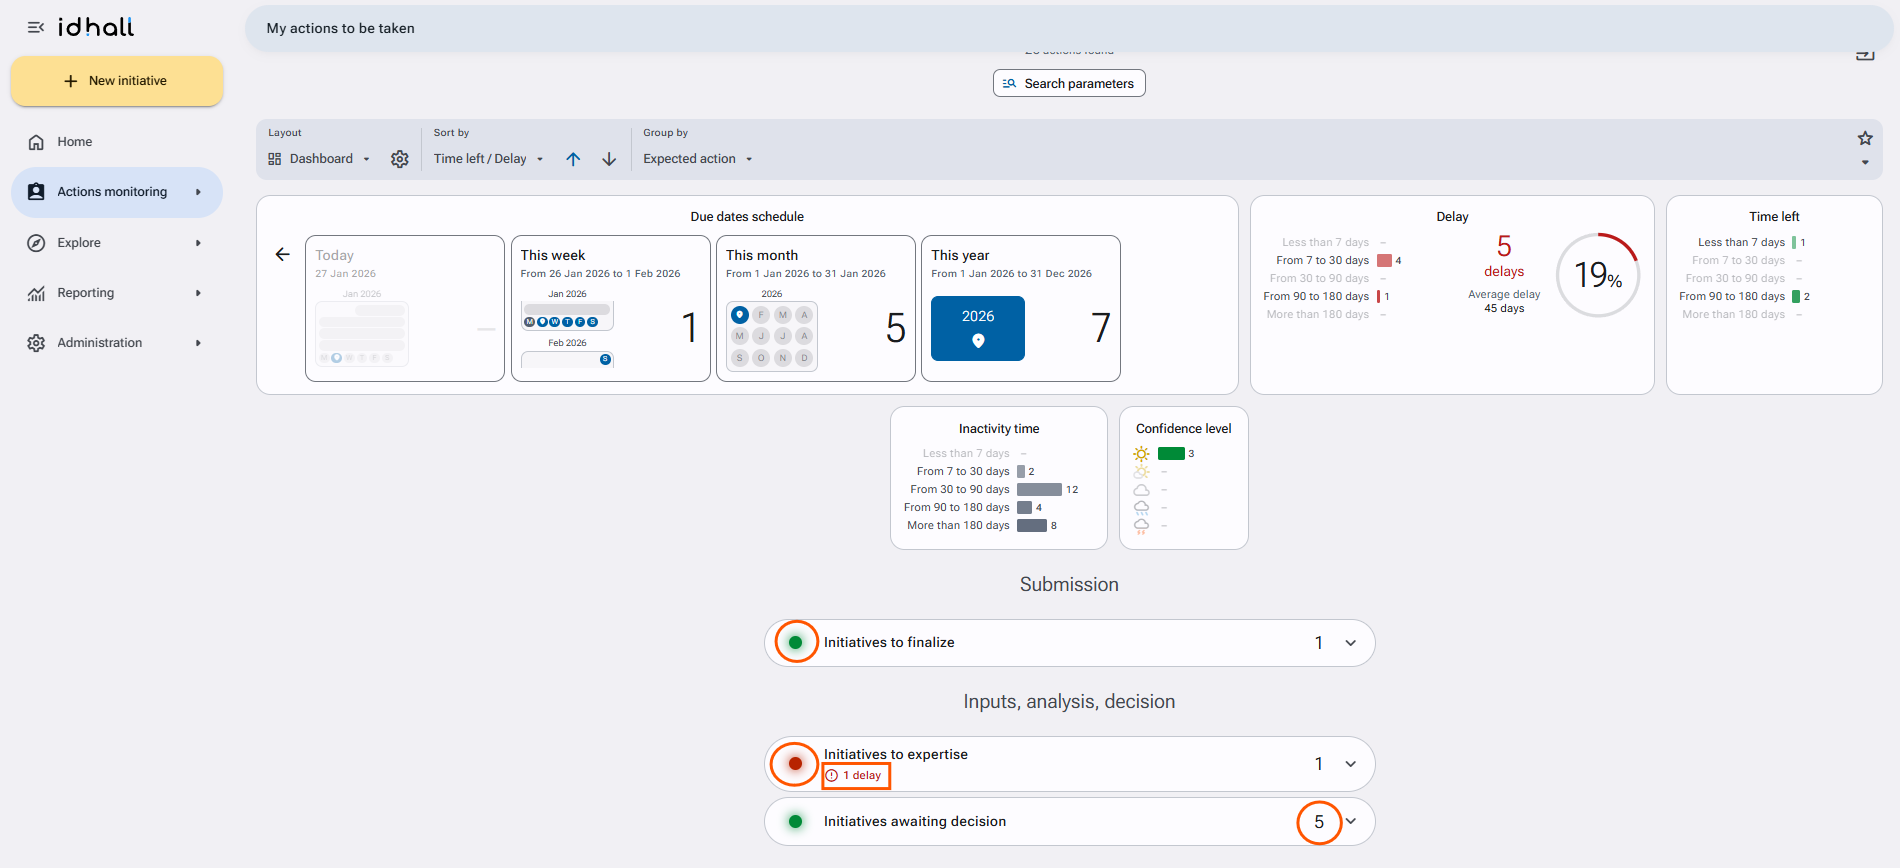The height and width of the screenshot is (868, 1900).
Task: Click red status dot of Initiatives to expertise
Action: 796,764
